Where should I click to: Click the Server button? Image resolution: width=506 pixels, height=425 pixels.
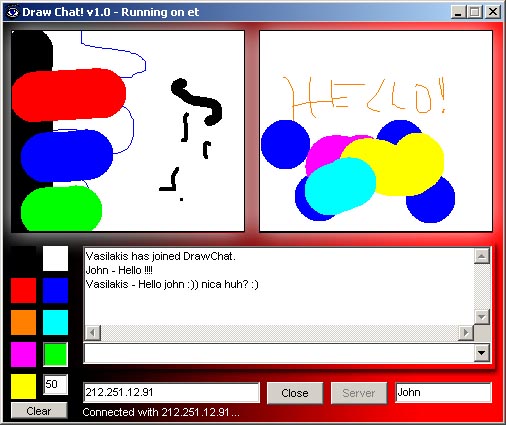click(359, 393)
